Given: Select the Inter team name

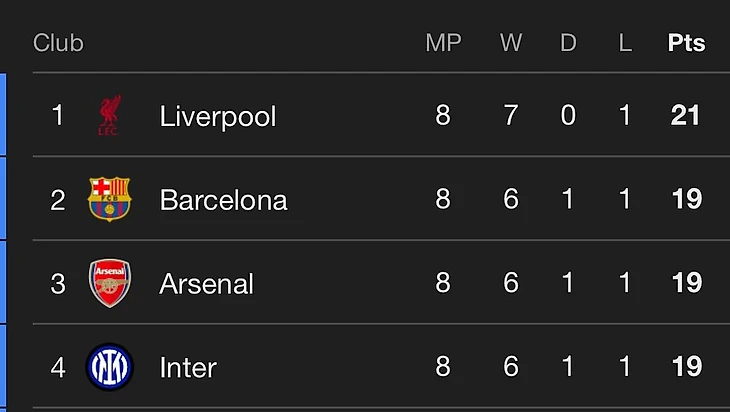Looking at the screenshot, I should pyautogui.click(x=188, y=368).
